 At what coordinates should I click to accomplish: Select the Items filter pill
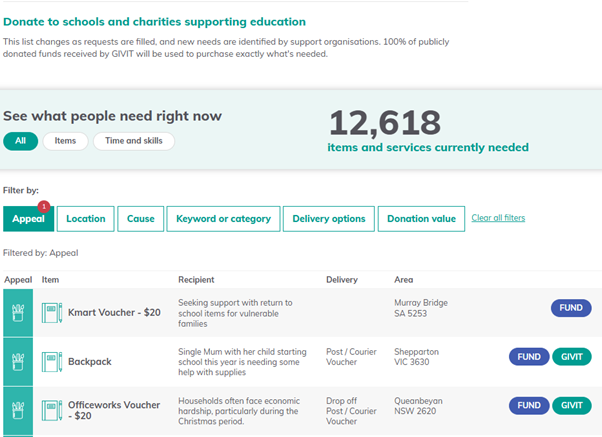[65, 141]
